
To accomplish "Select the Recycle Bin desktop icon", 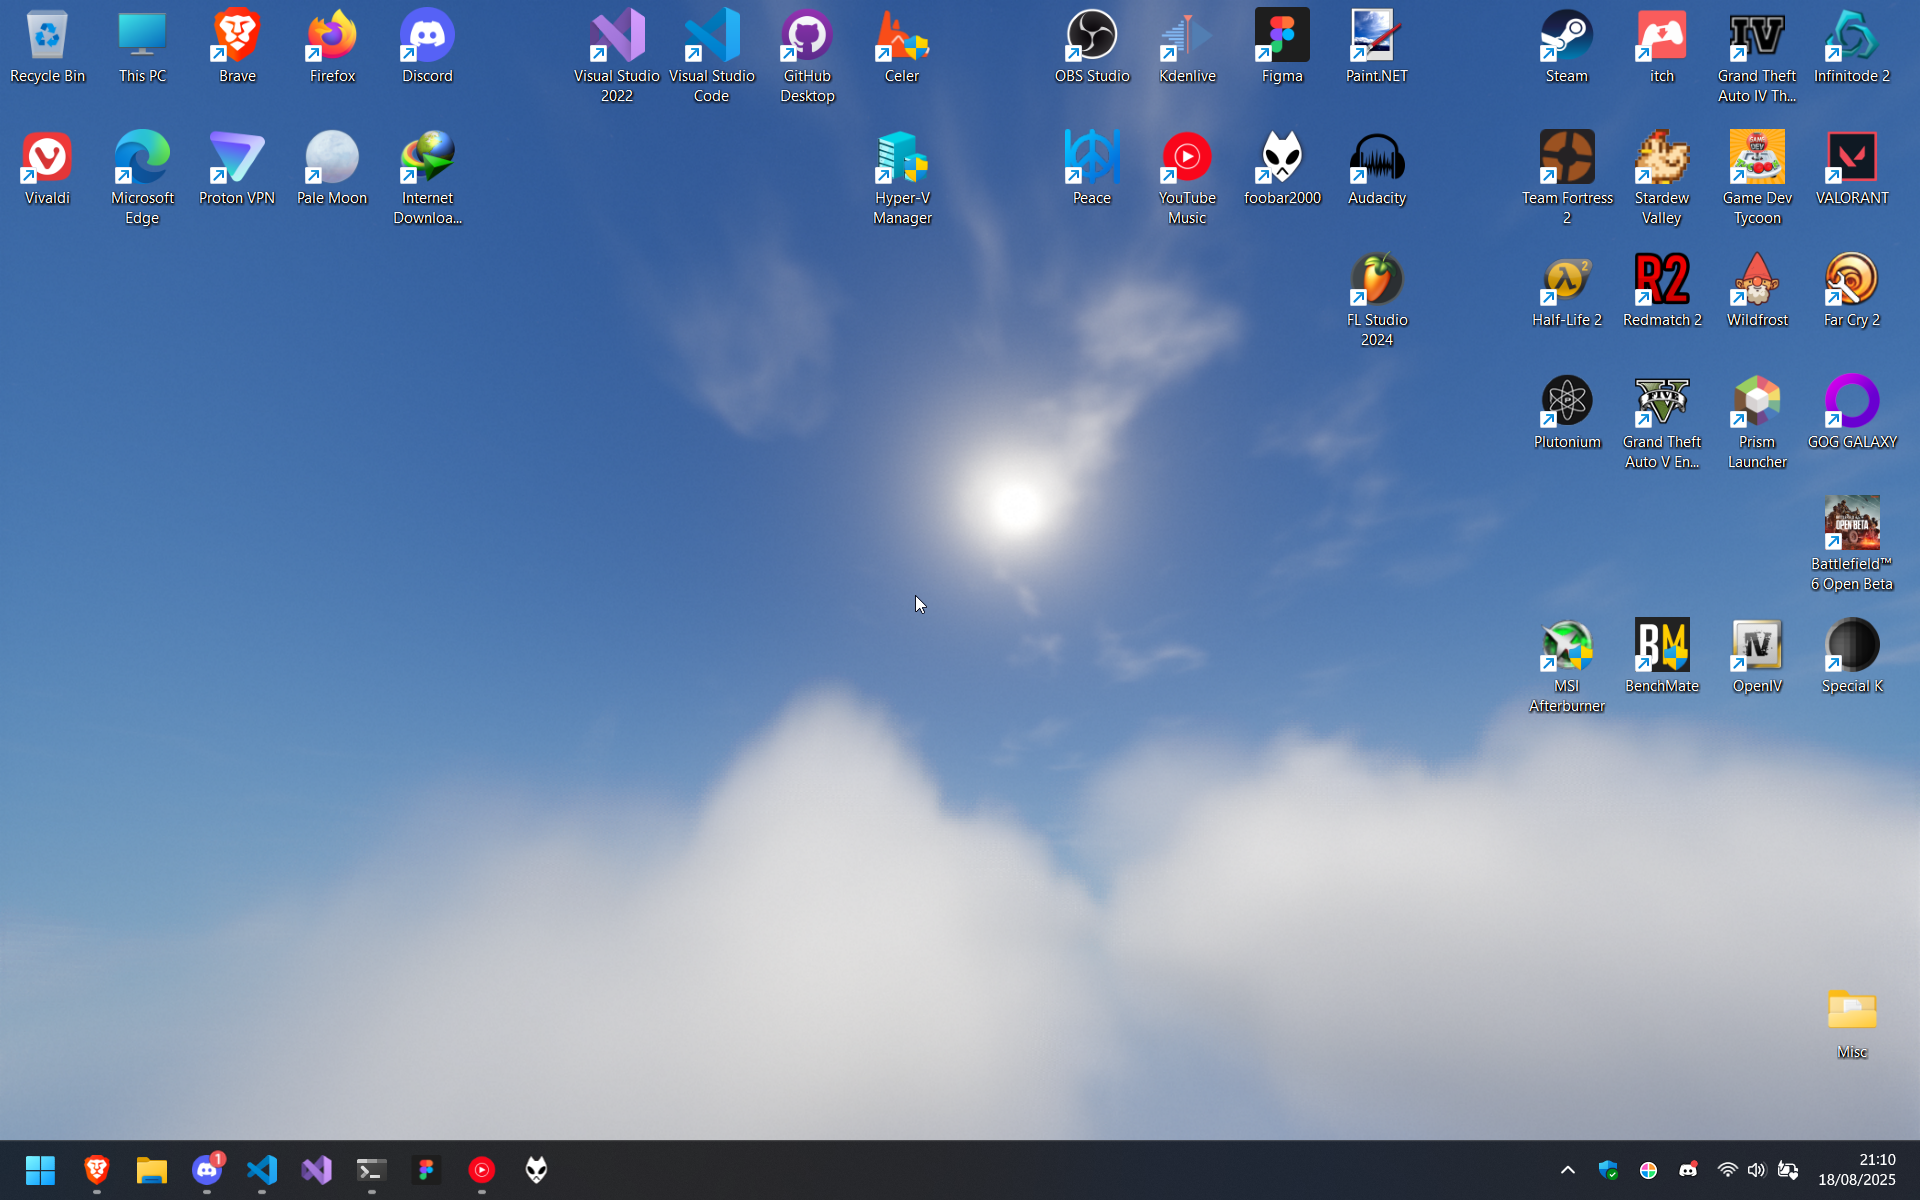I will tap(47, 47).
